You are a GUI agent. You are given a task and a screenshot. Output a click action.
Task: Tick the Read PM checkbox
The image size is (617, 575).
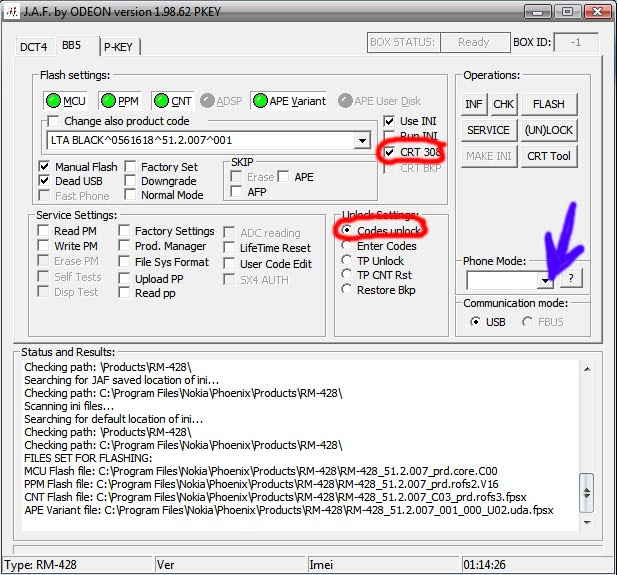click(x=43, y=231)
